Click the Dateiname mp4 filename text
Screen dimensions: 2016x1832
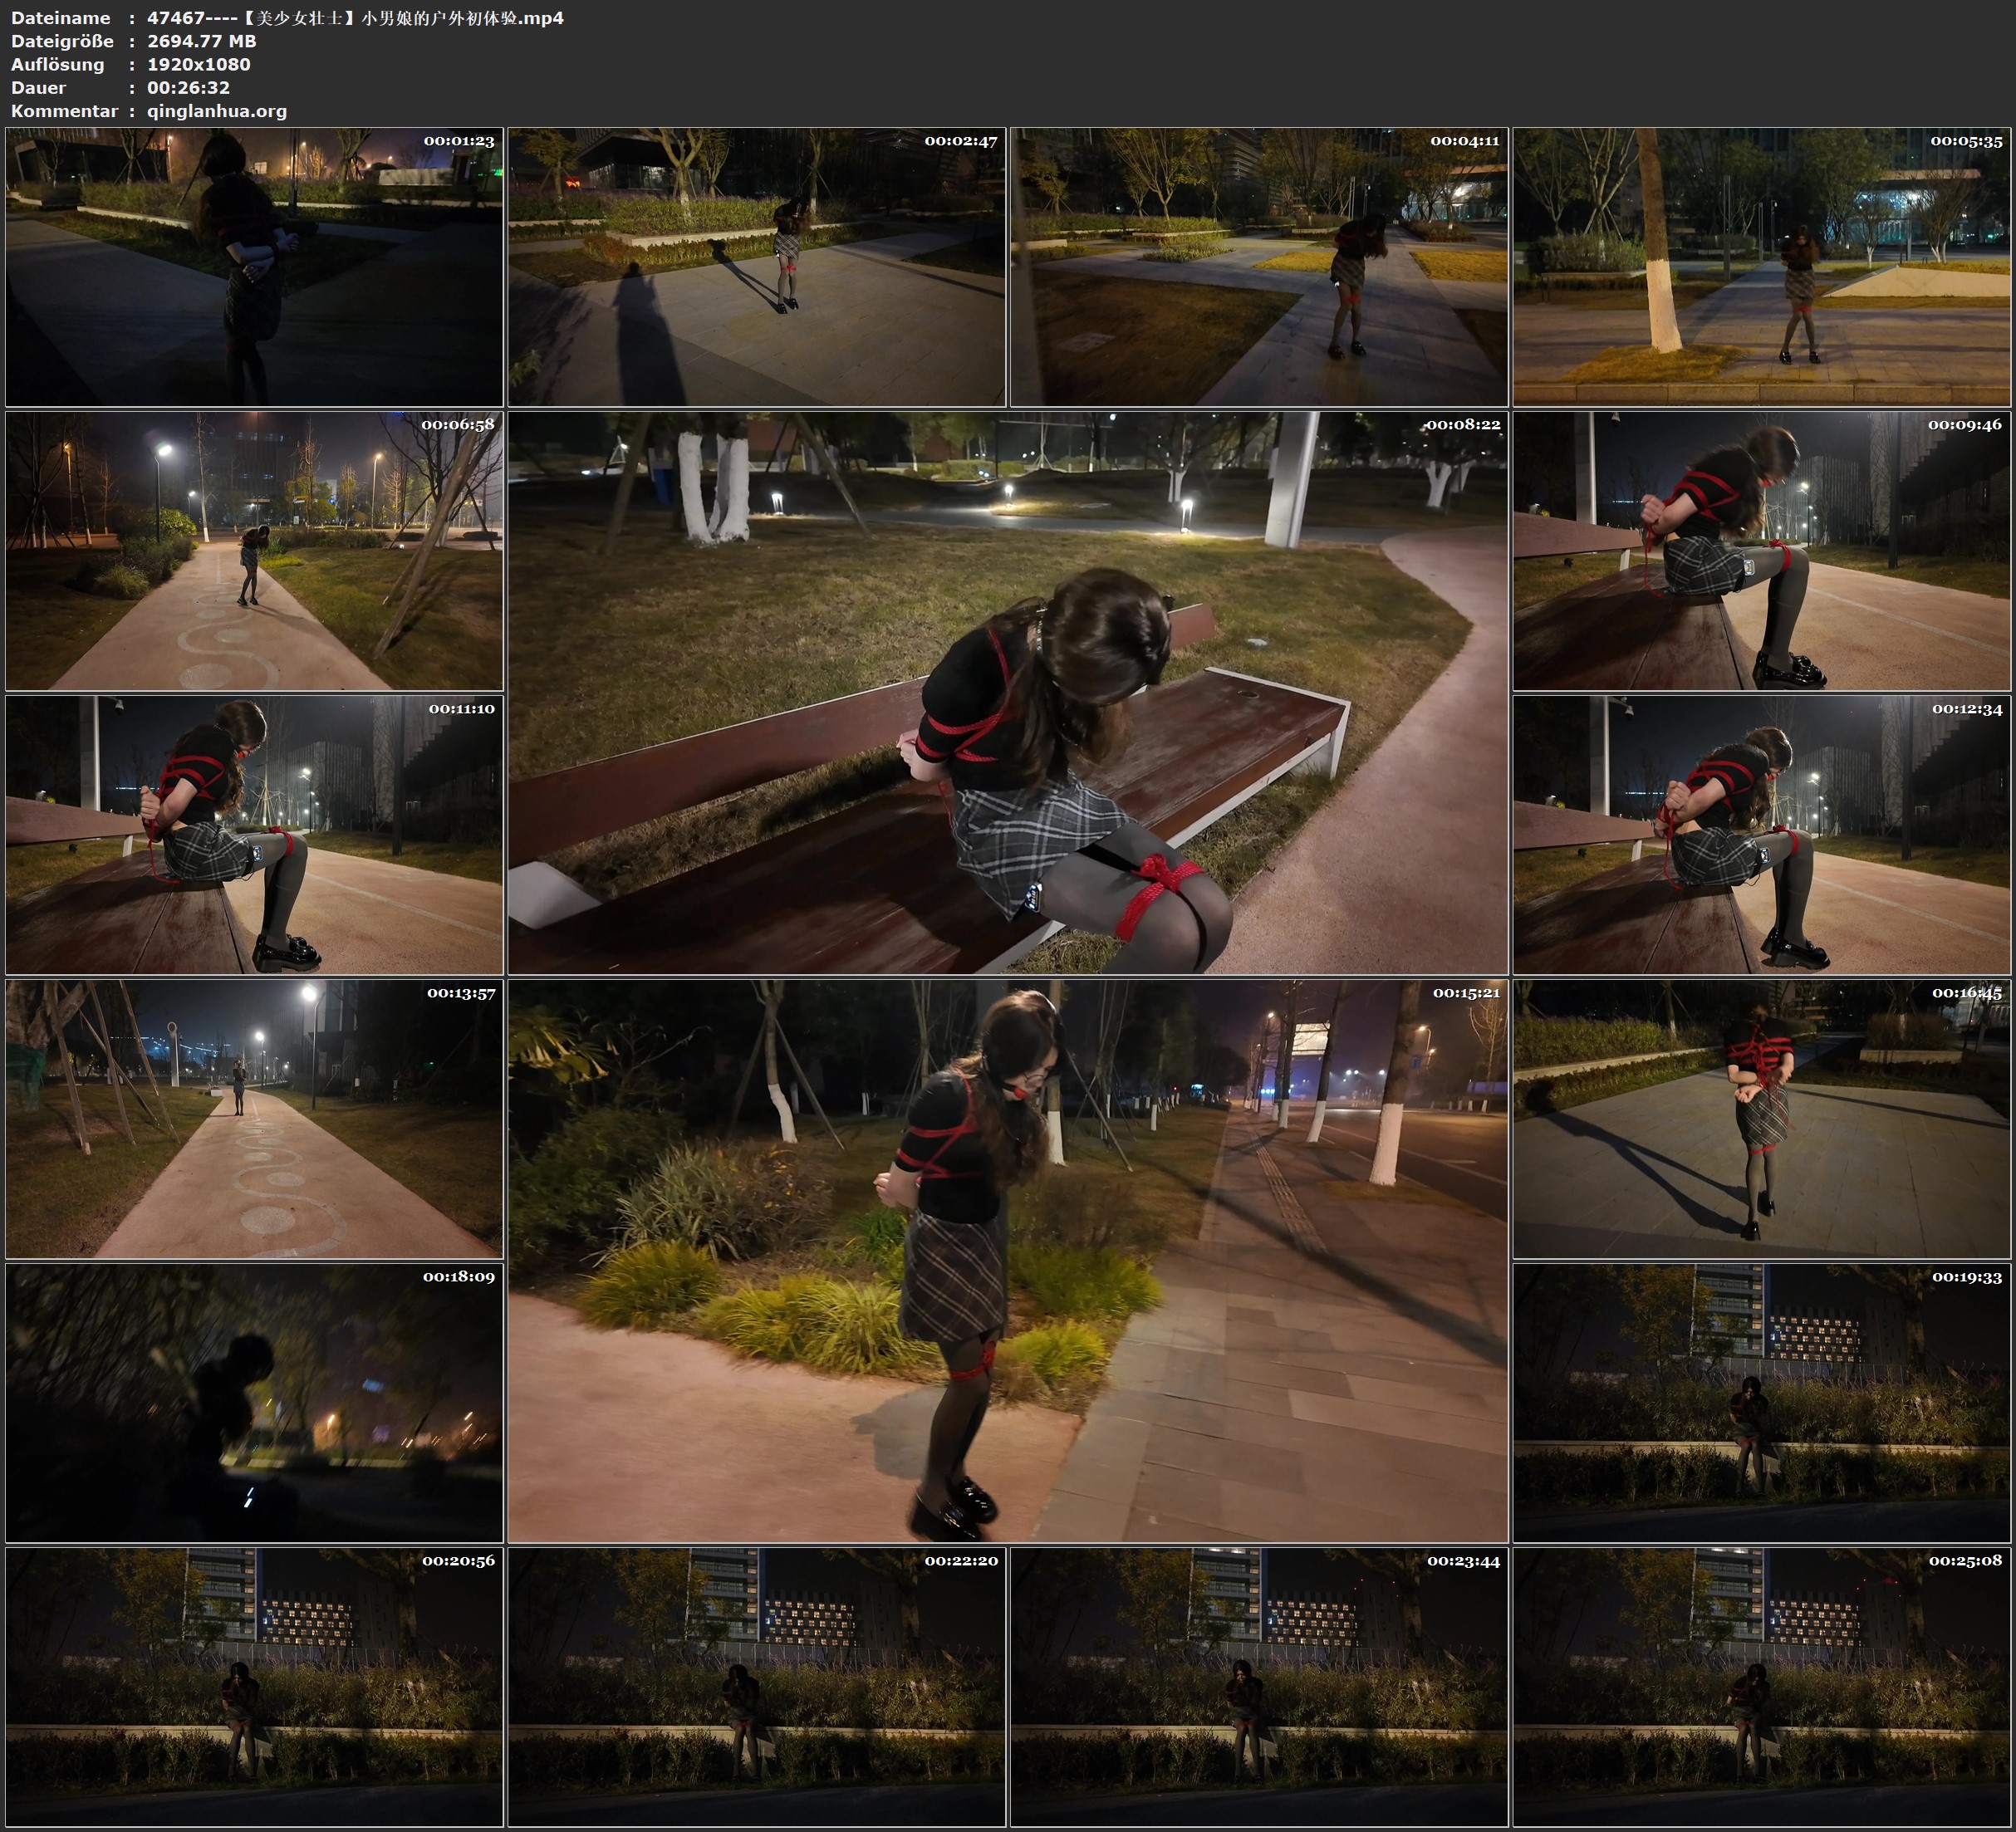[355, 18]
